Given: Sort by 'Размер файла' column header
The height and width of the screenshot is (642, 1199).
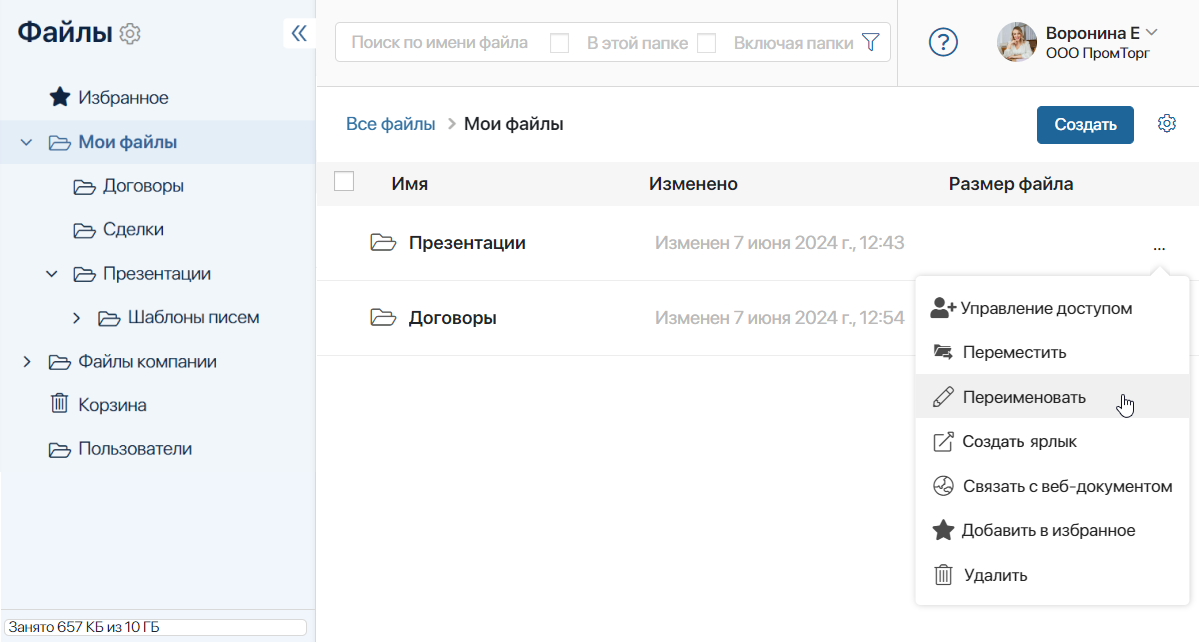Looking at the screenshot, I should (x=1011, y=183).
